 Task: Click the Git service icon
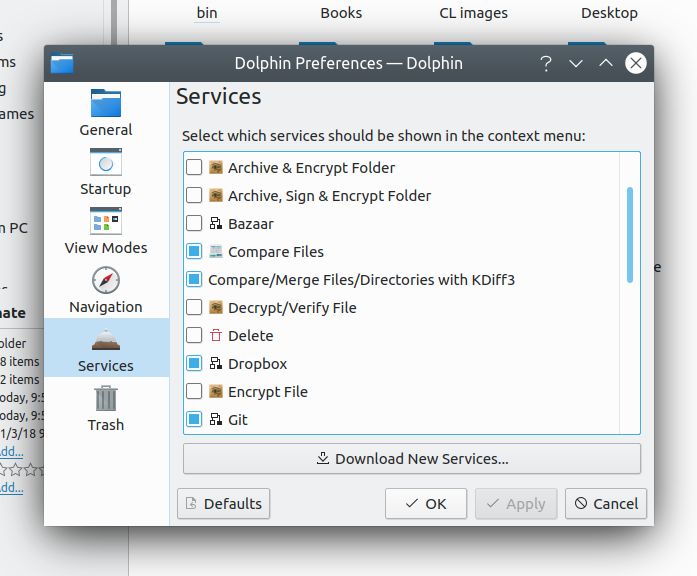(216, 420)
